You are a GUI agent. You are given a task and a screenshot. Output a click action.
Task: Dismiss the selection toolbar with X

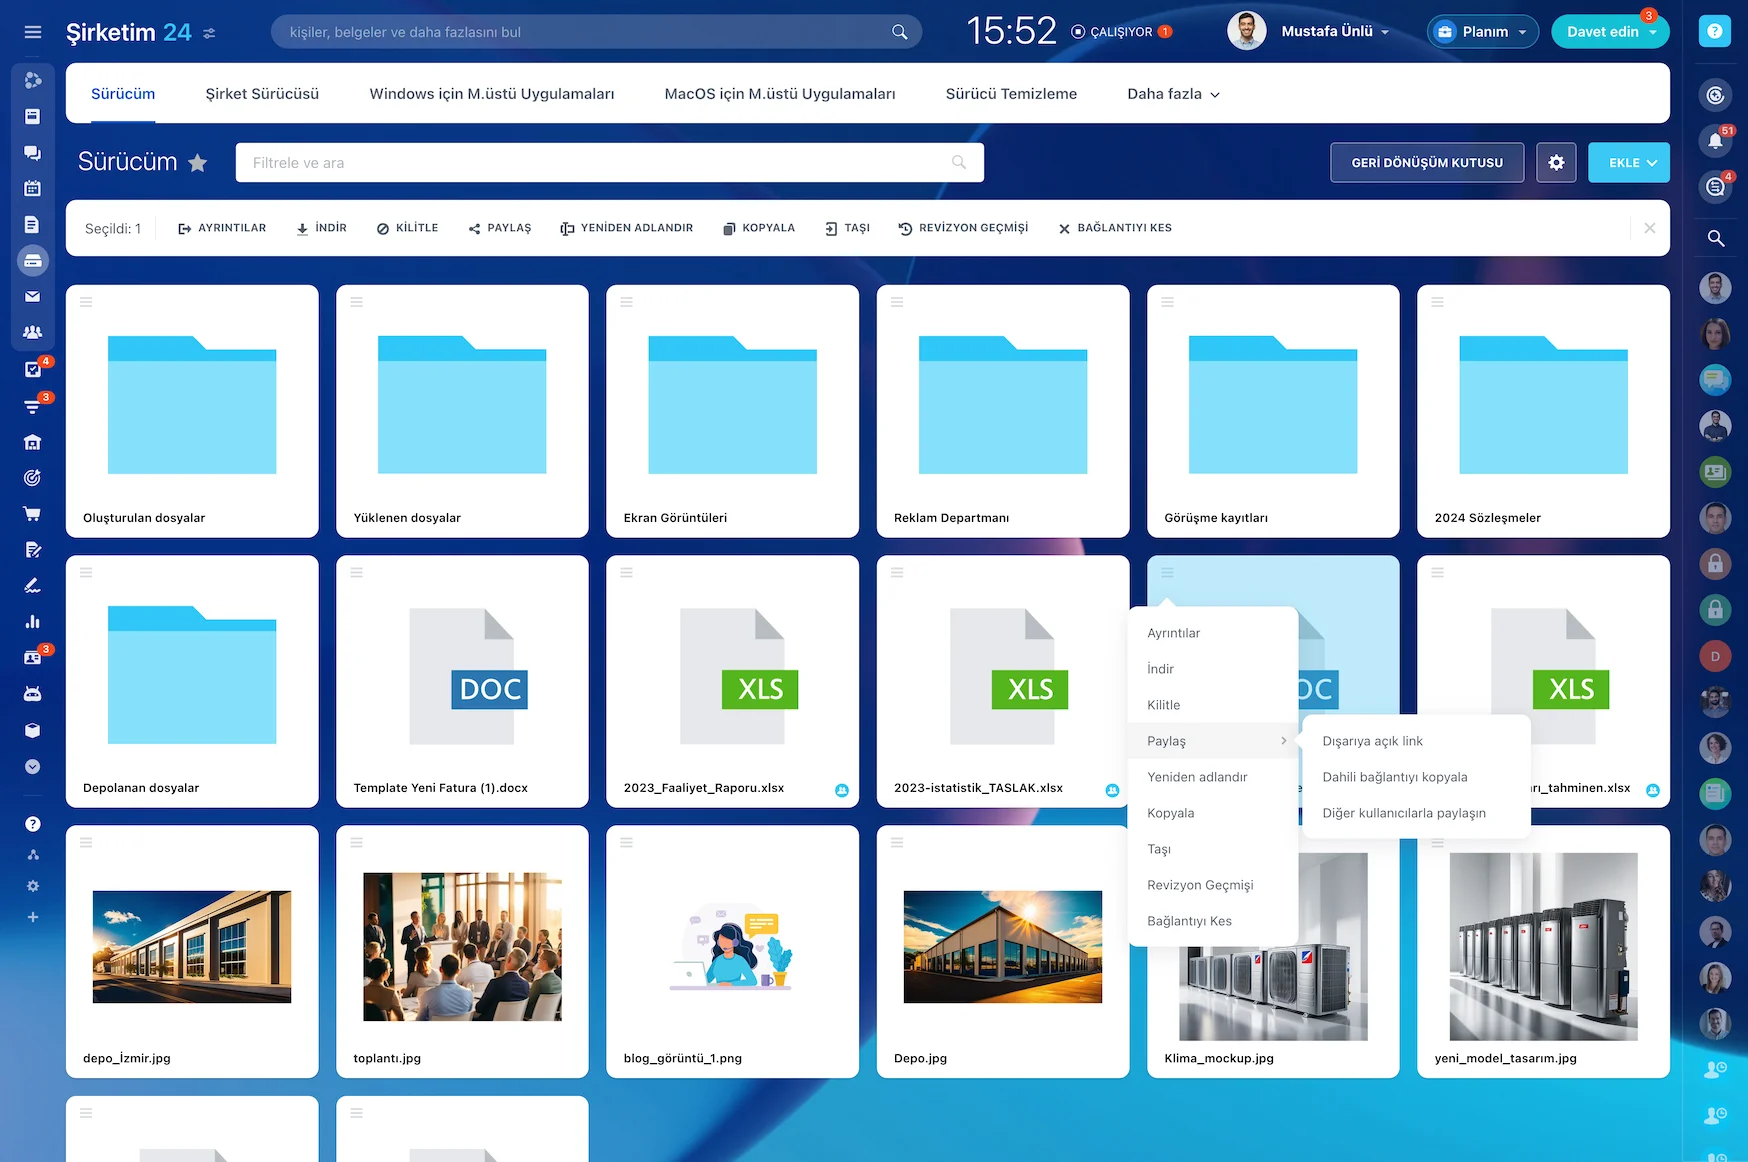[x=1649, y=228]
